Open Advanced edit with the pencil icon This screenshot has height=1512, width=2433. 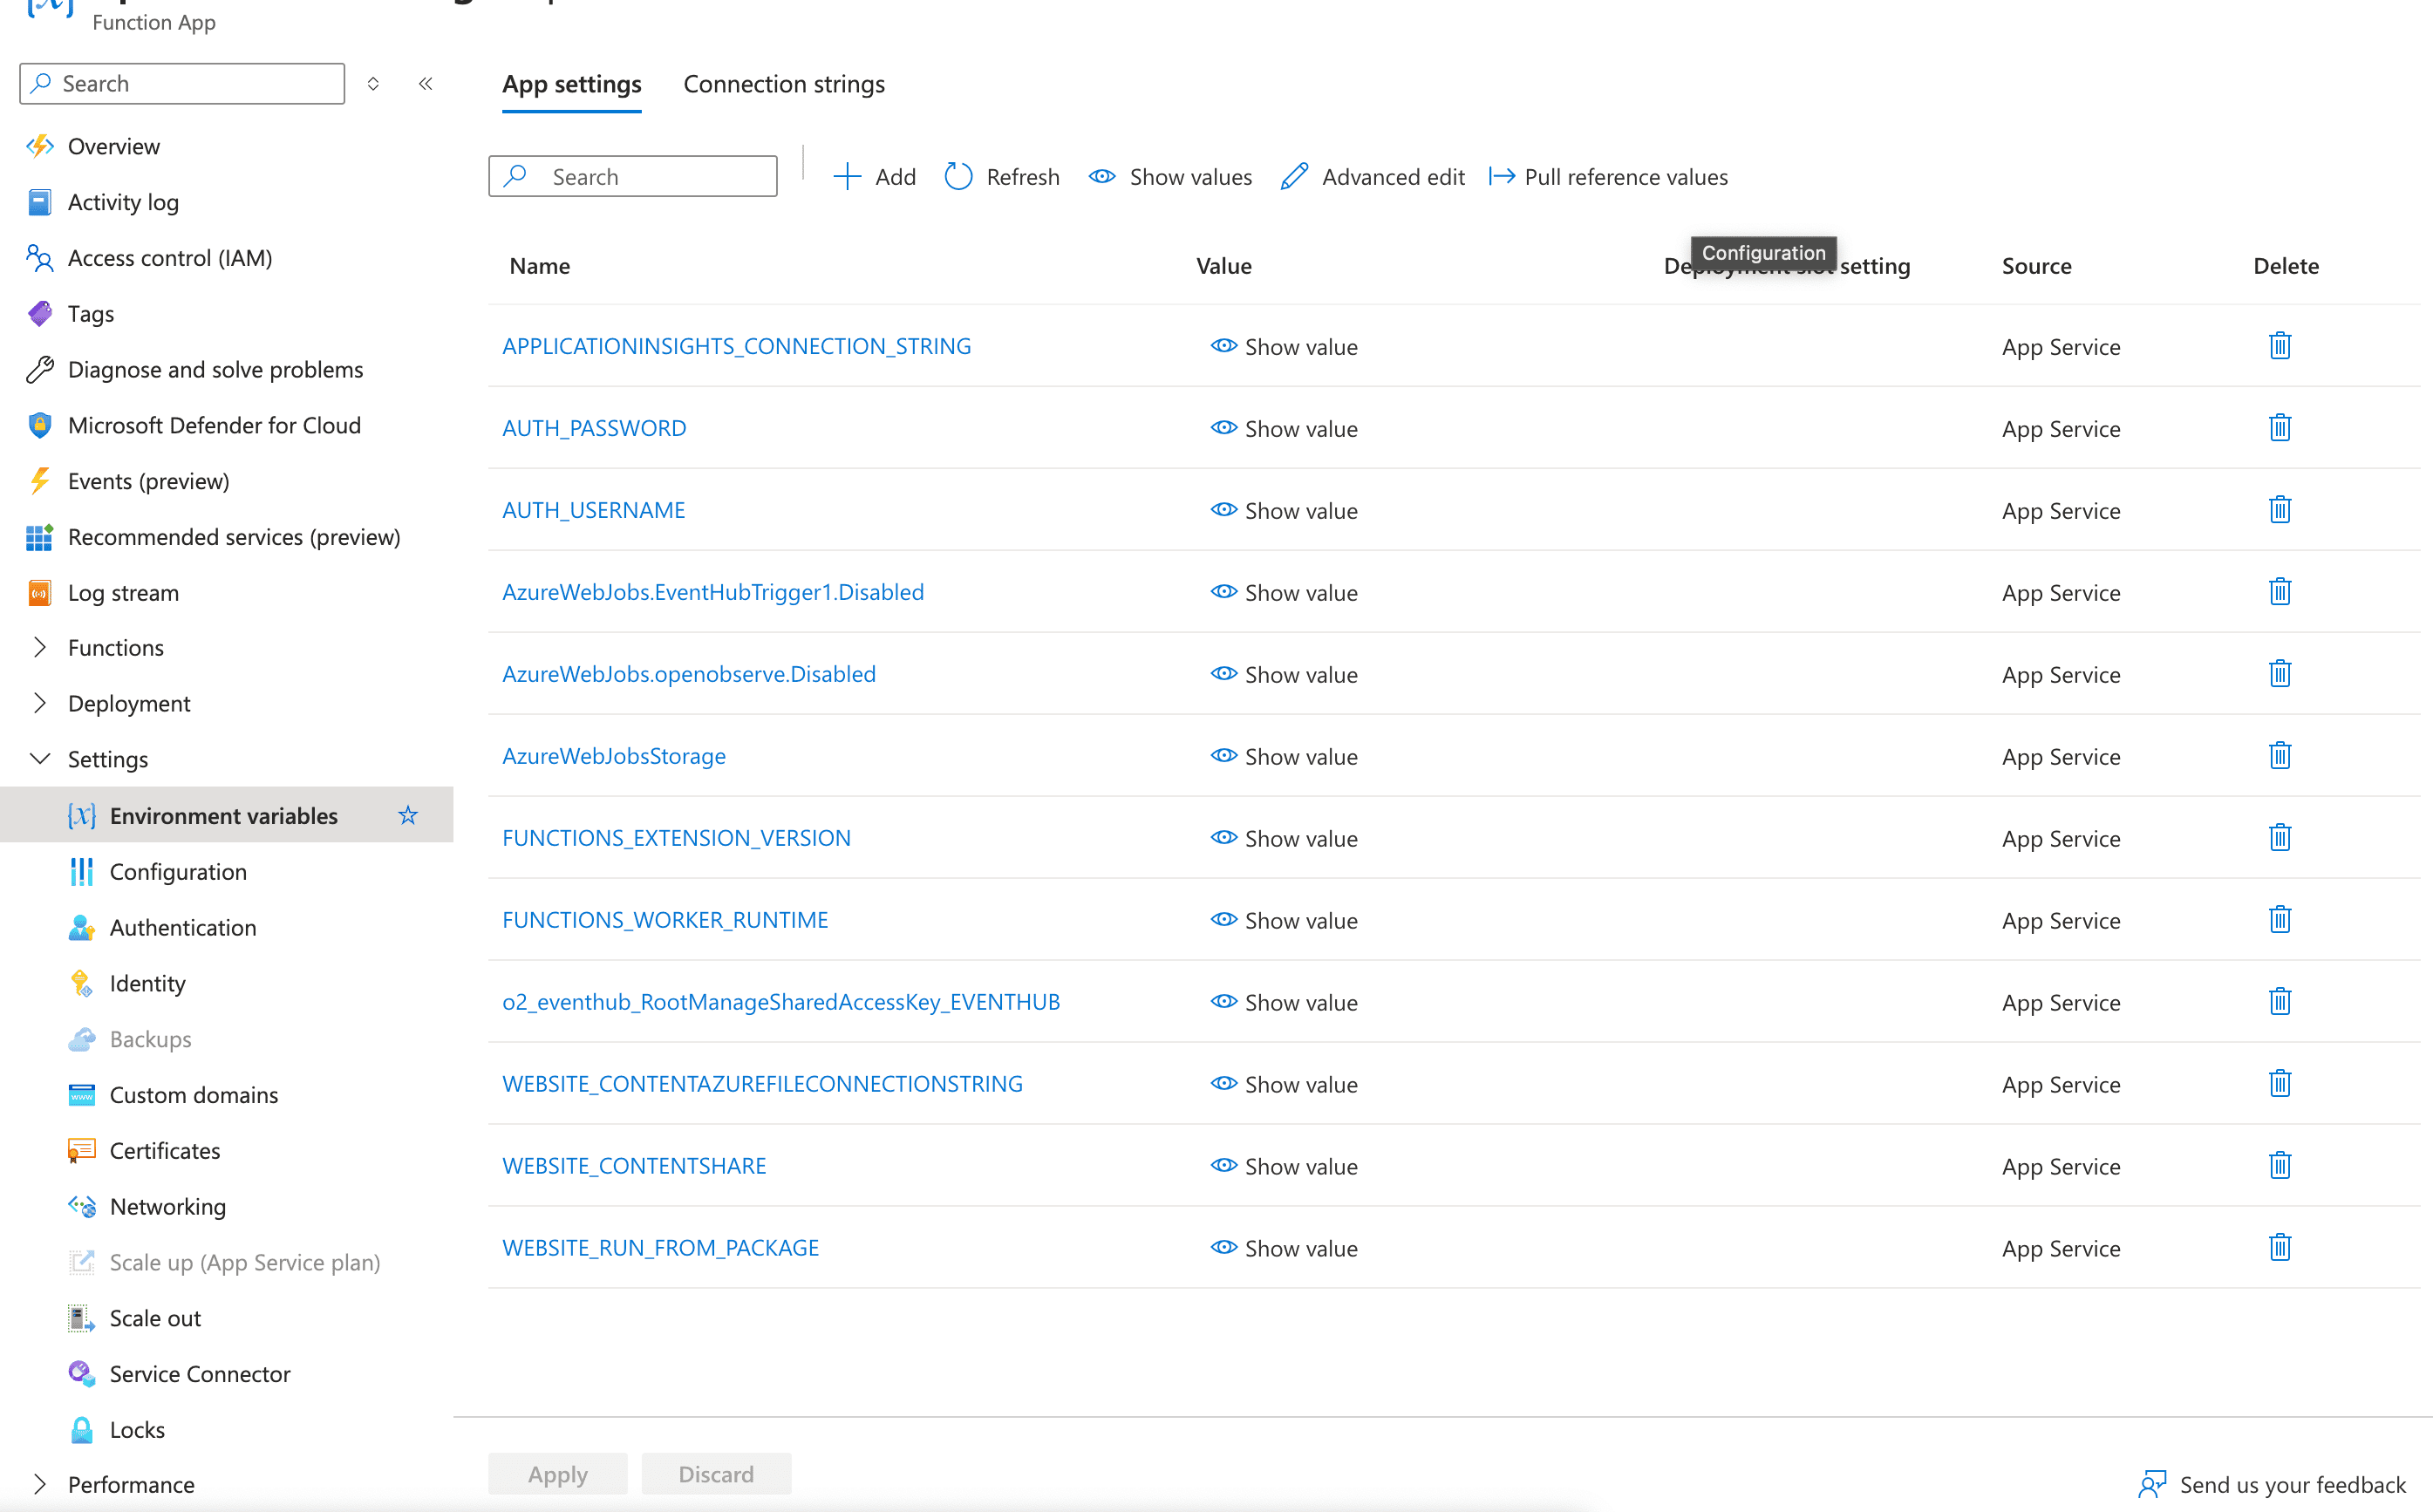[1294, 177]
